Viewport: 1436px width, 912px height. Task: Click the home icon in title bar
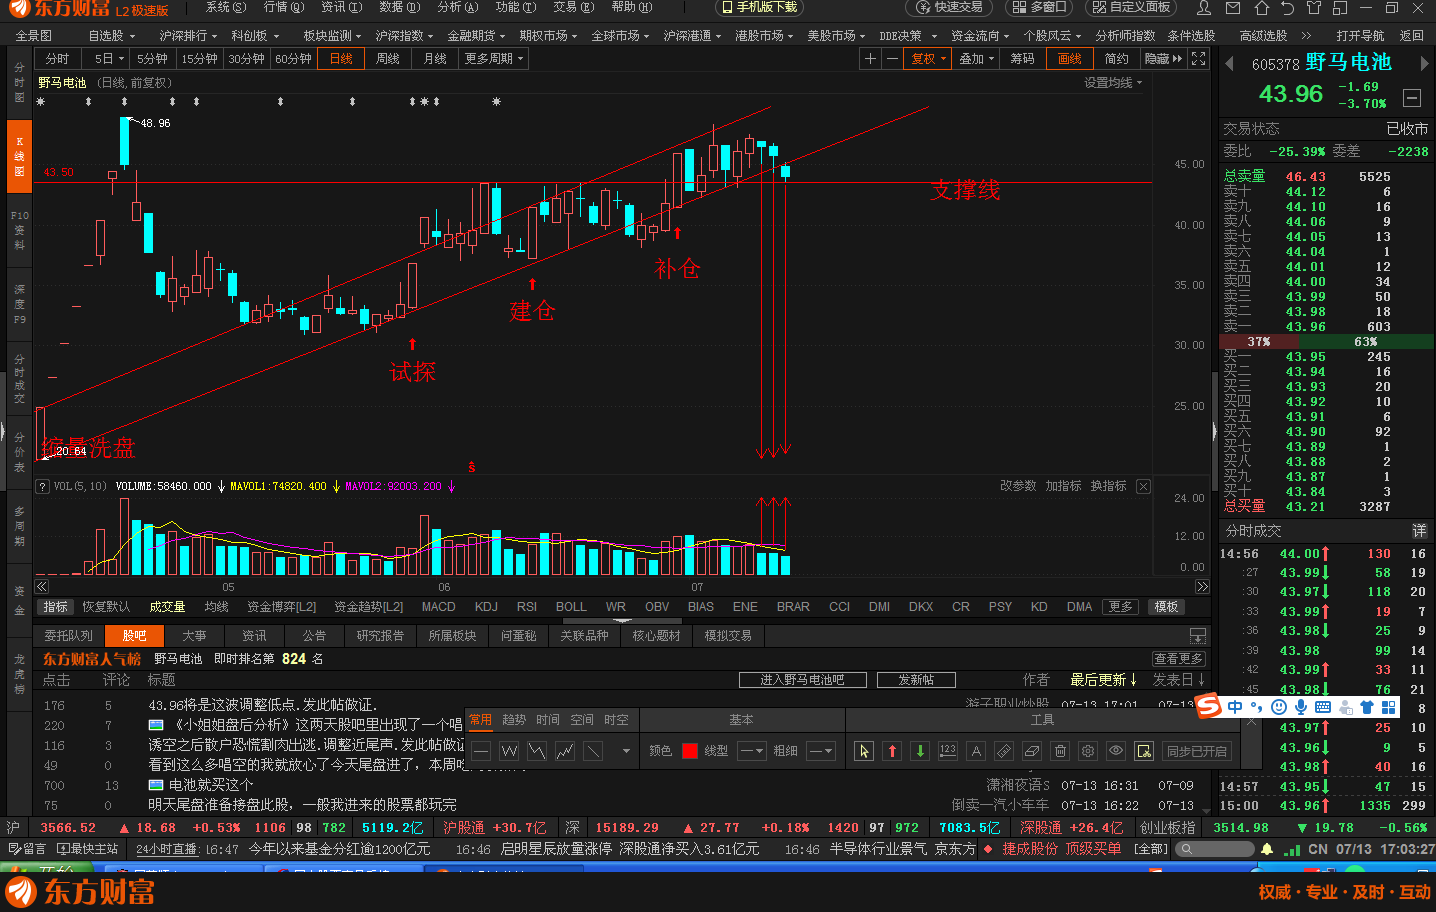point(1261,7)
